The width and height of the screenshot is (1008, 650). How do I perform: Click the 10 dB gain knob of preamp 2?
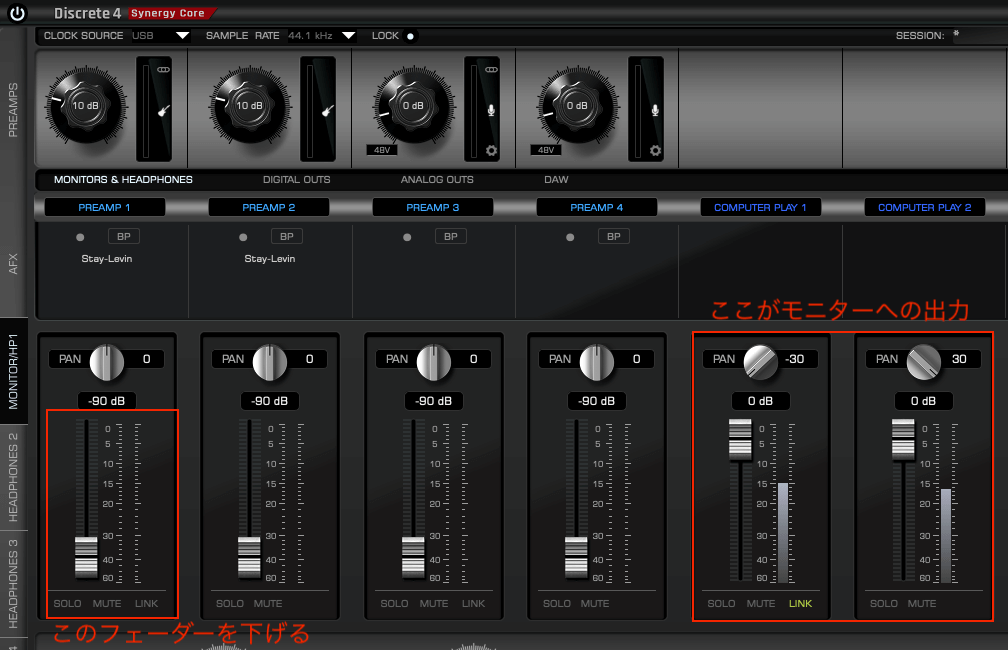[x=249, y=105]
